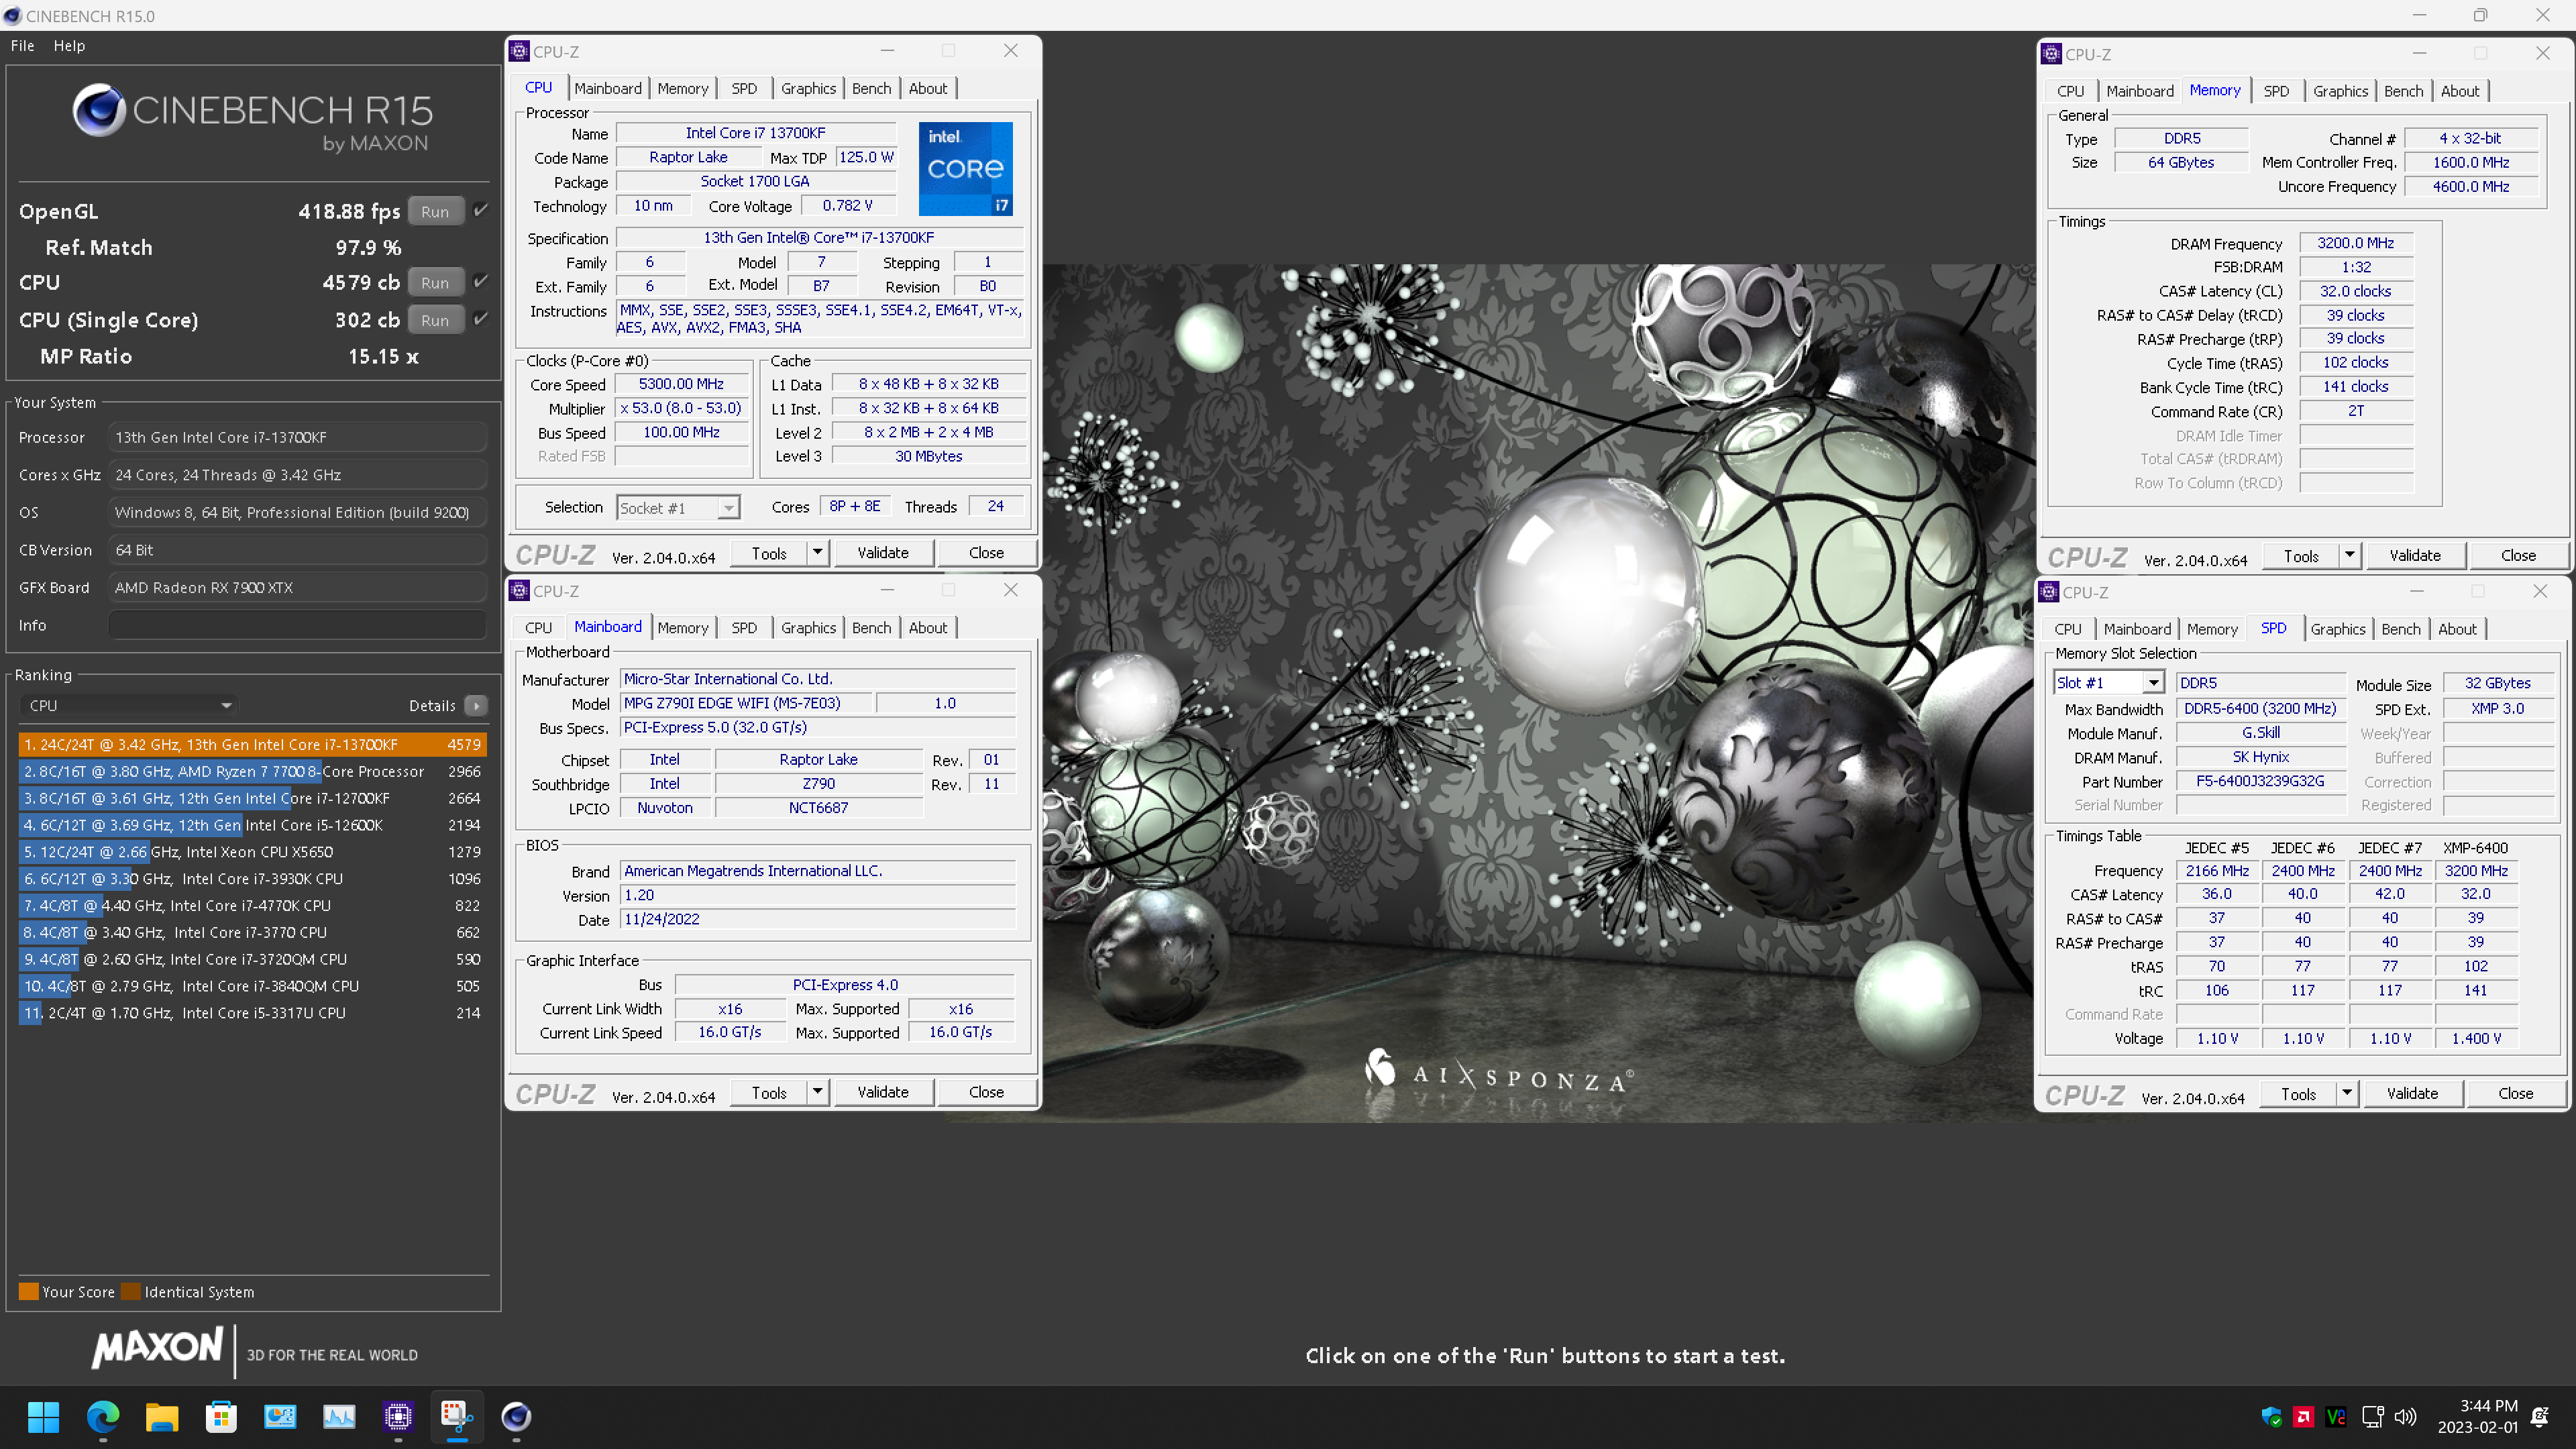Expand Tools dropdown arrow in Memory window

[x=2350, y=555]
